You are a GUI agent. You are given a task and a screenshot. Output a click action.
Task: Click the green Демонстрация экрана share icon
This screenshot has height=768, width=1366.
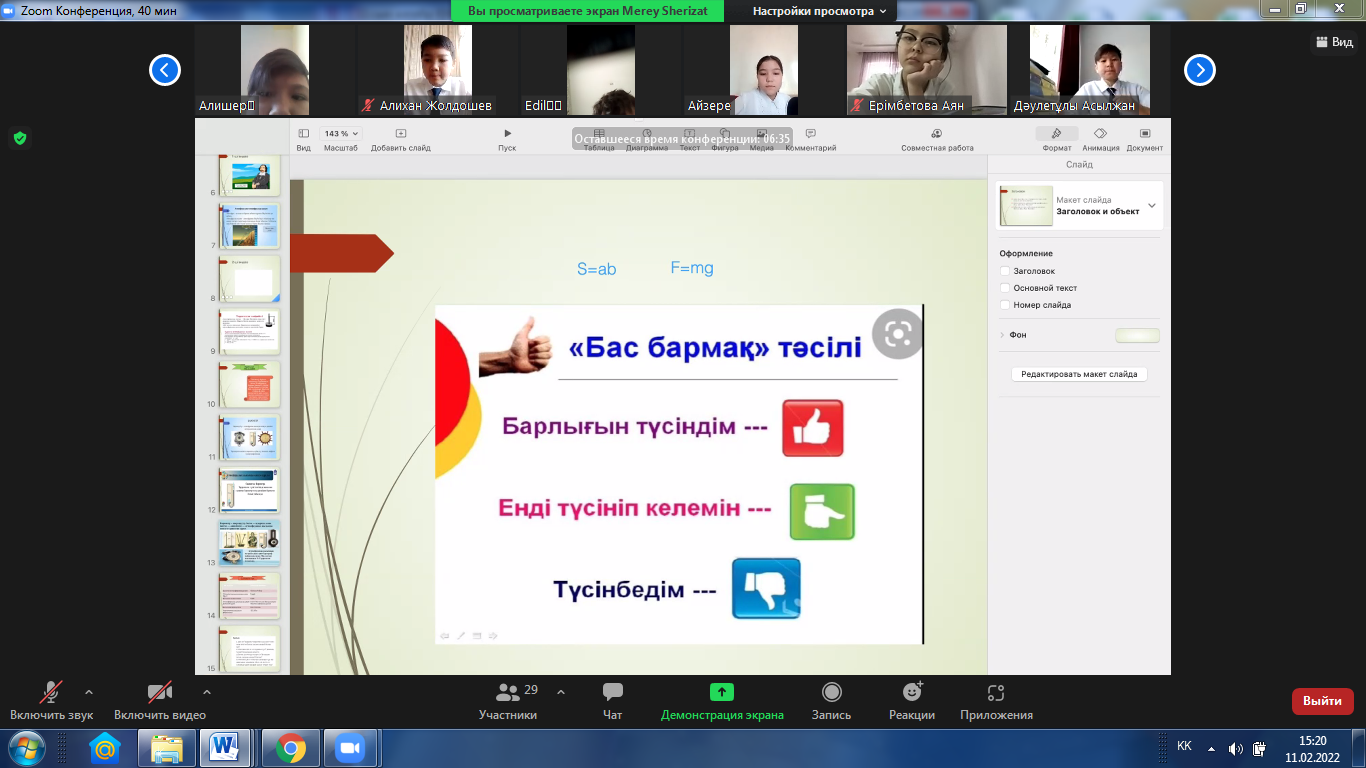[x=722, y=693]
